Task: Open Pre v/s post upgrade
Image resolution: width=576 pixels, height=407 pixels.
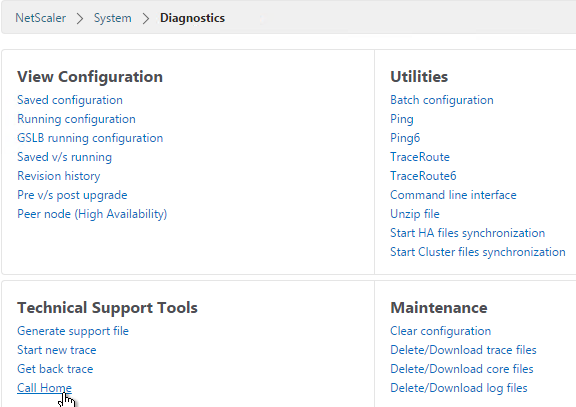Action: pyautogui.click(x=72, y=195)
